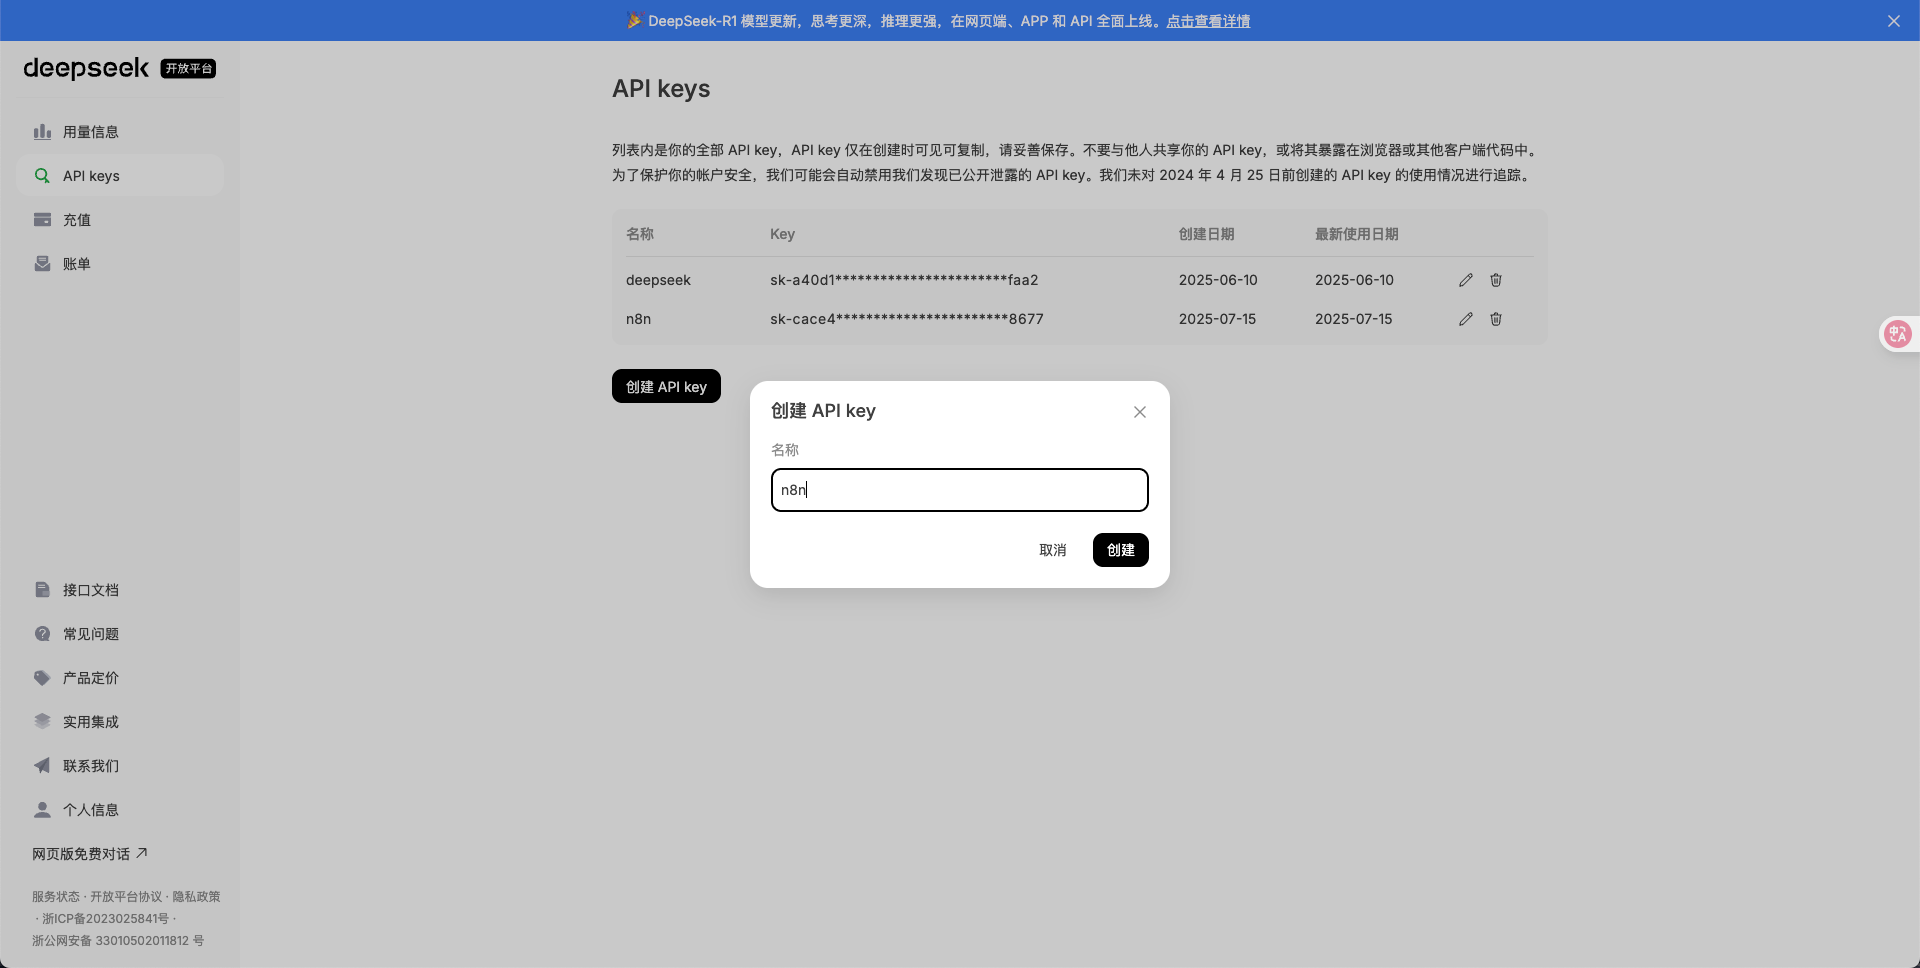Delete the deepseek API key with trash icon
This screenshot has width=1920, height=968.
pos(1496,280)
